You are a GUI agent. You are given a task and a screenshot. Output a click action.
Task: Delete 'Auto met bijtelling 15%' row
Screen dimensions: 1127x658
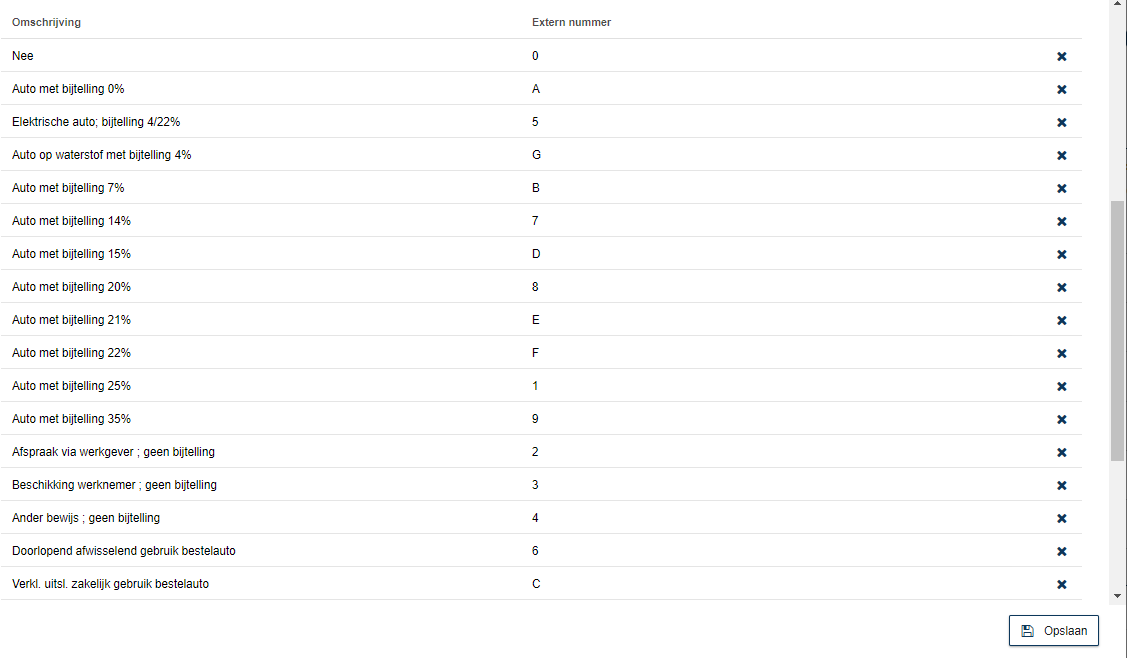[1062, 255]
